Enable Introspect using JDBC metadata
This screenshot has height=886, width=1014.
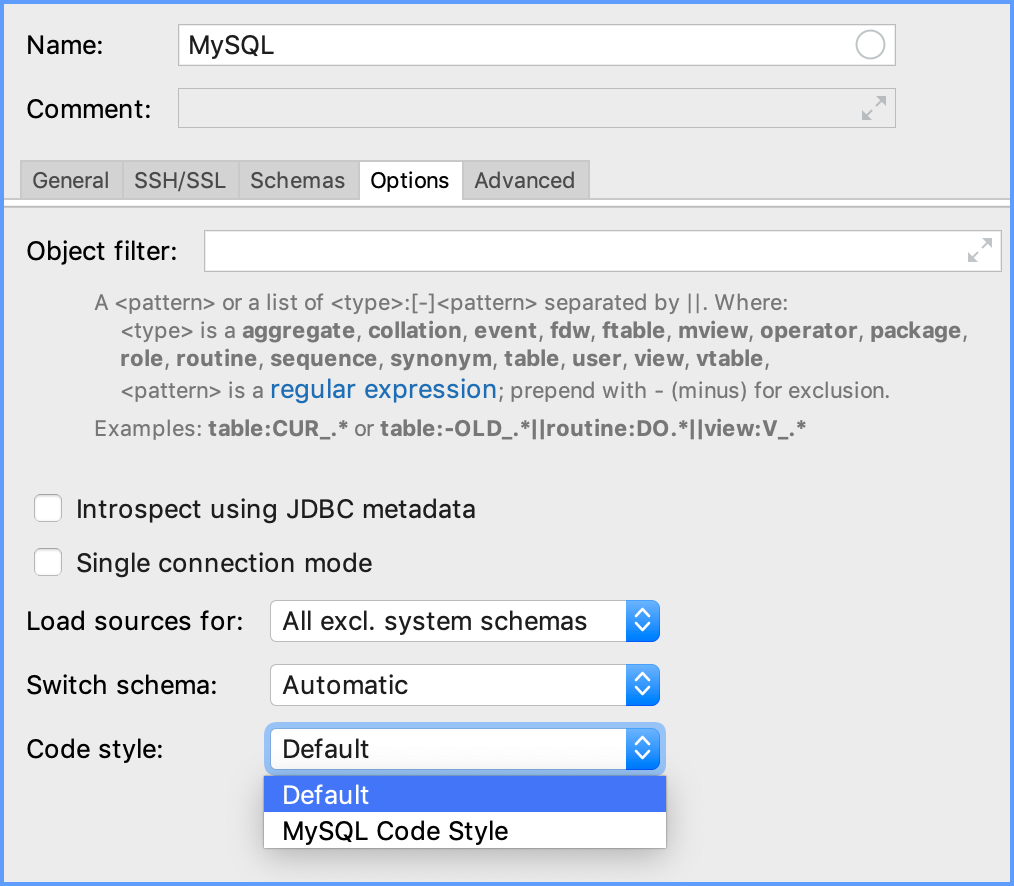[x=48, y=508]
